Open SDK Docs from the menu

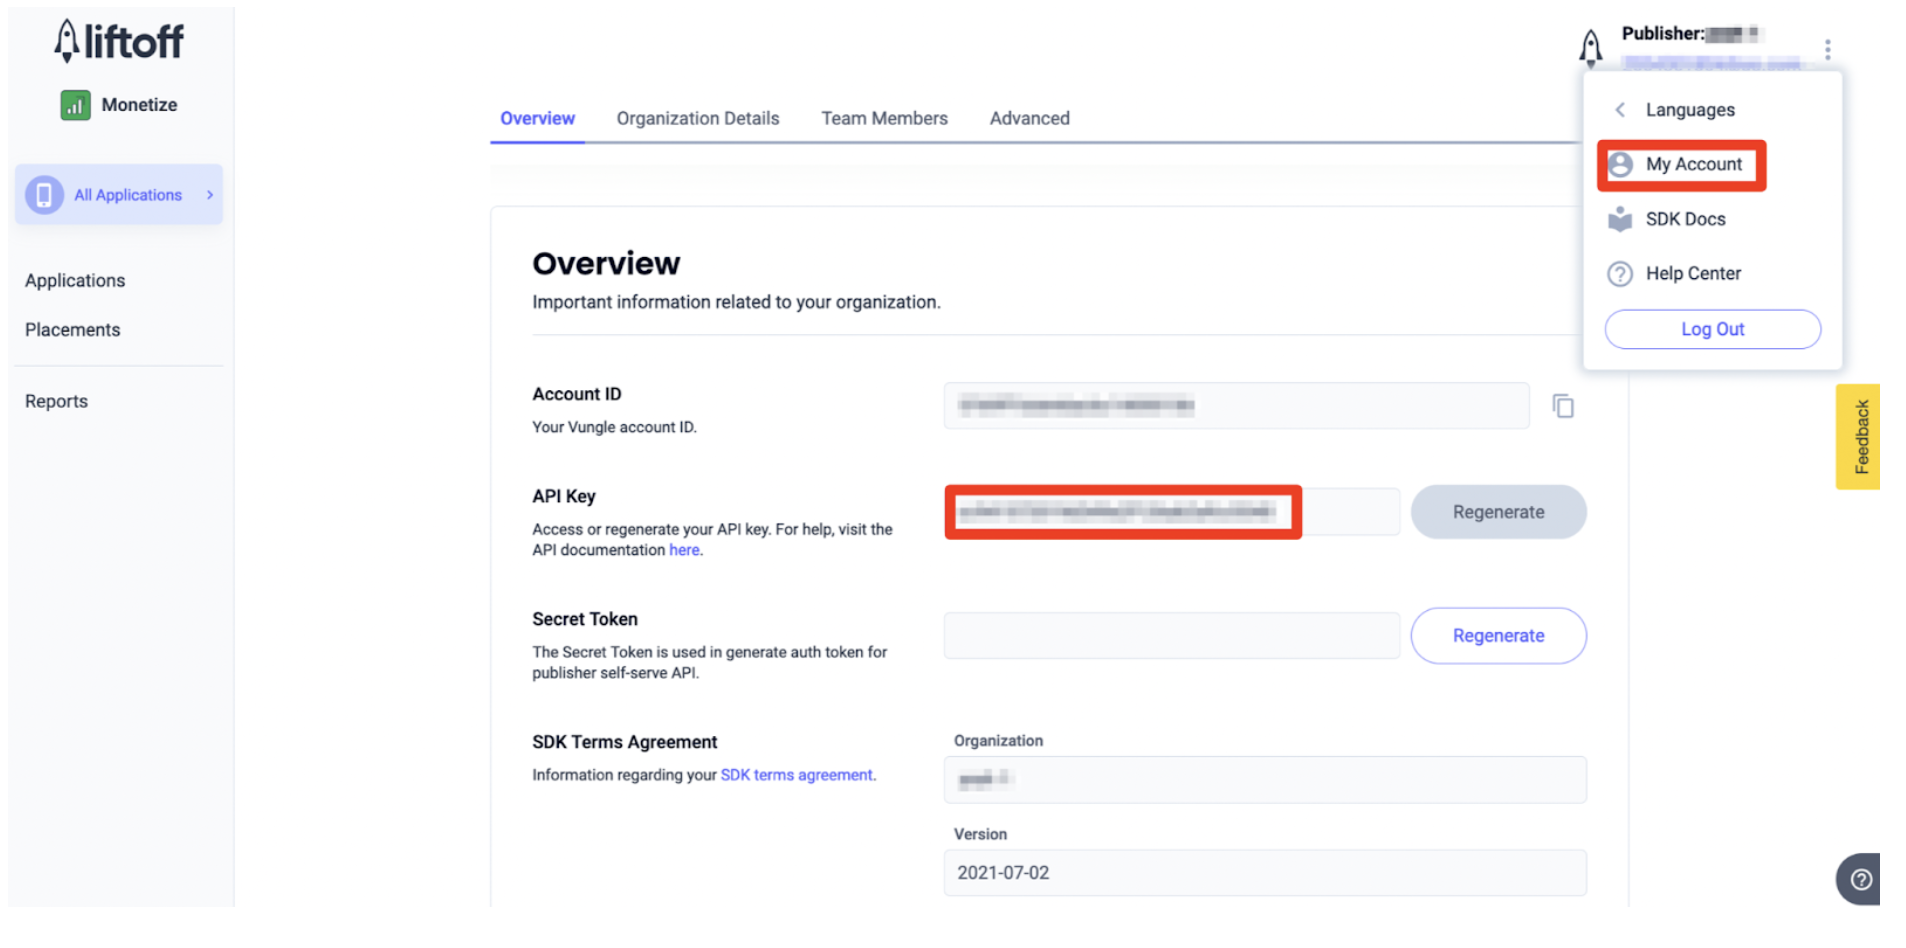(x=1685, y=219)
